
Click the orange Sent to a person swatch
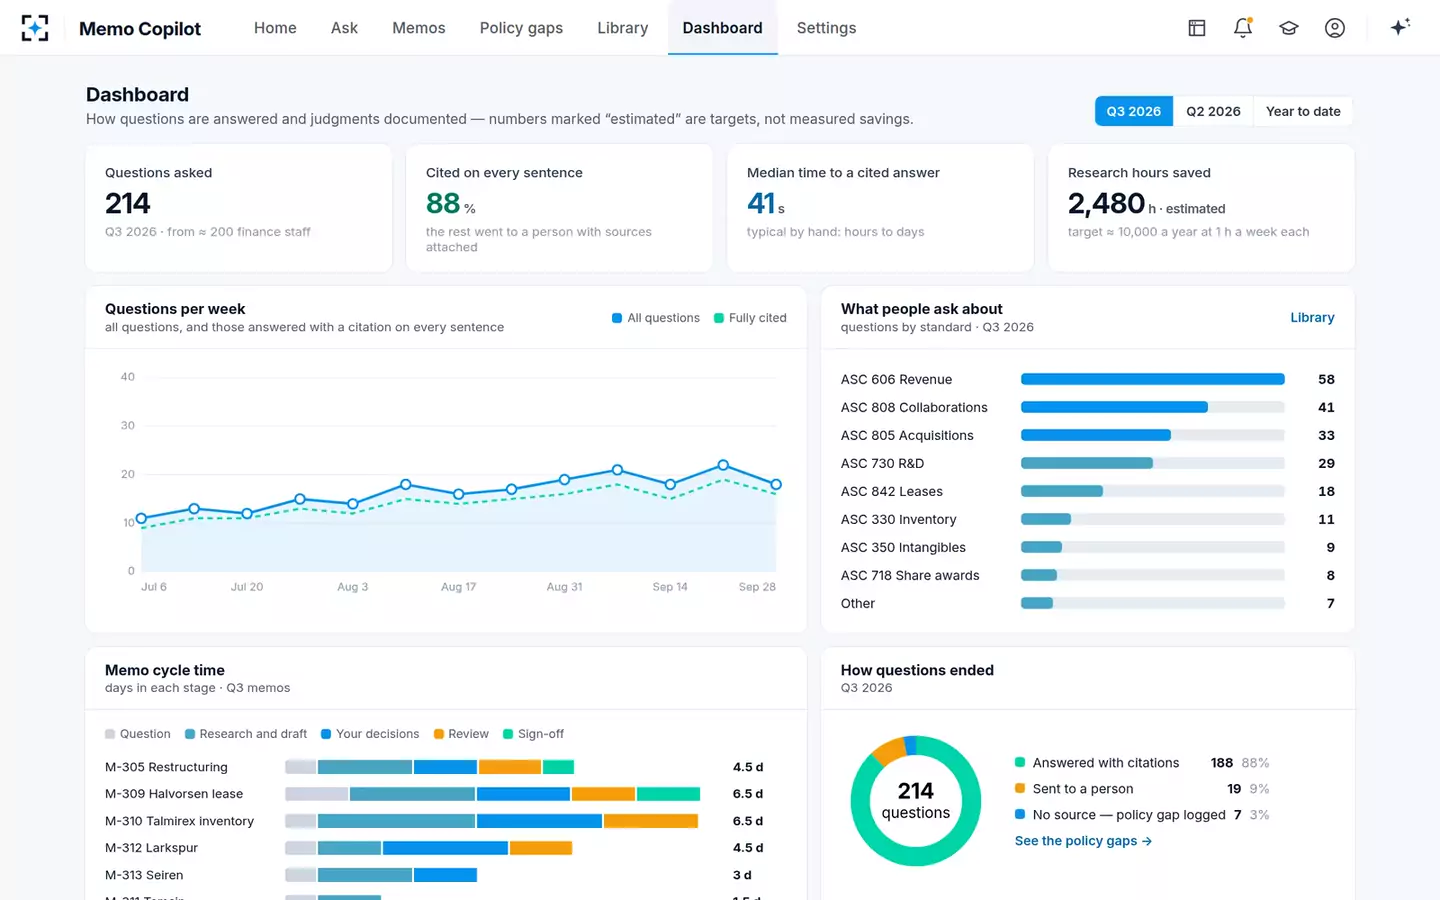[x=1020, y=789]
